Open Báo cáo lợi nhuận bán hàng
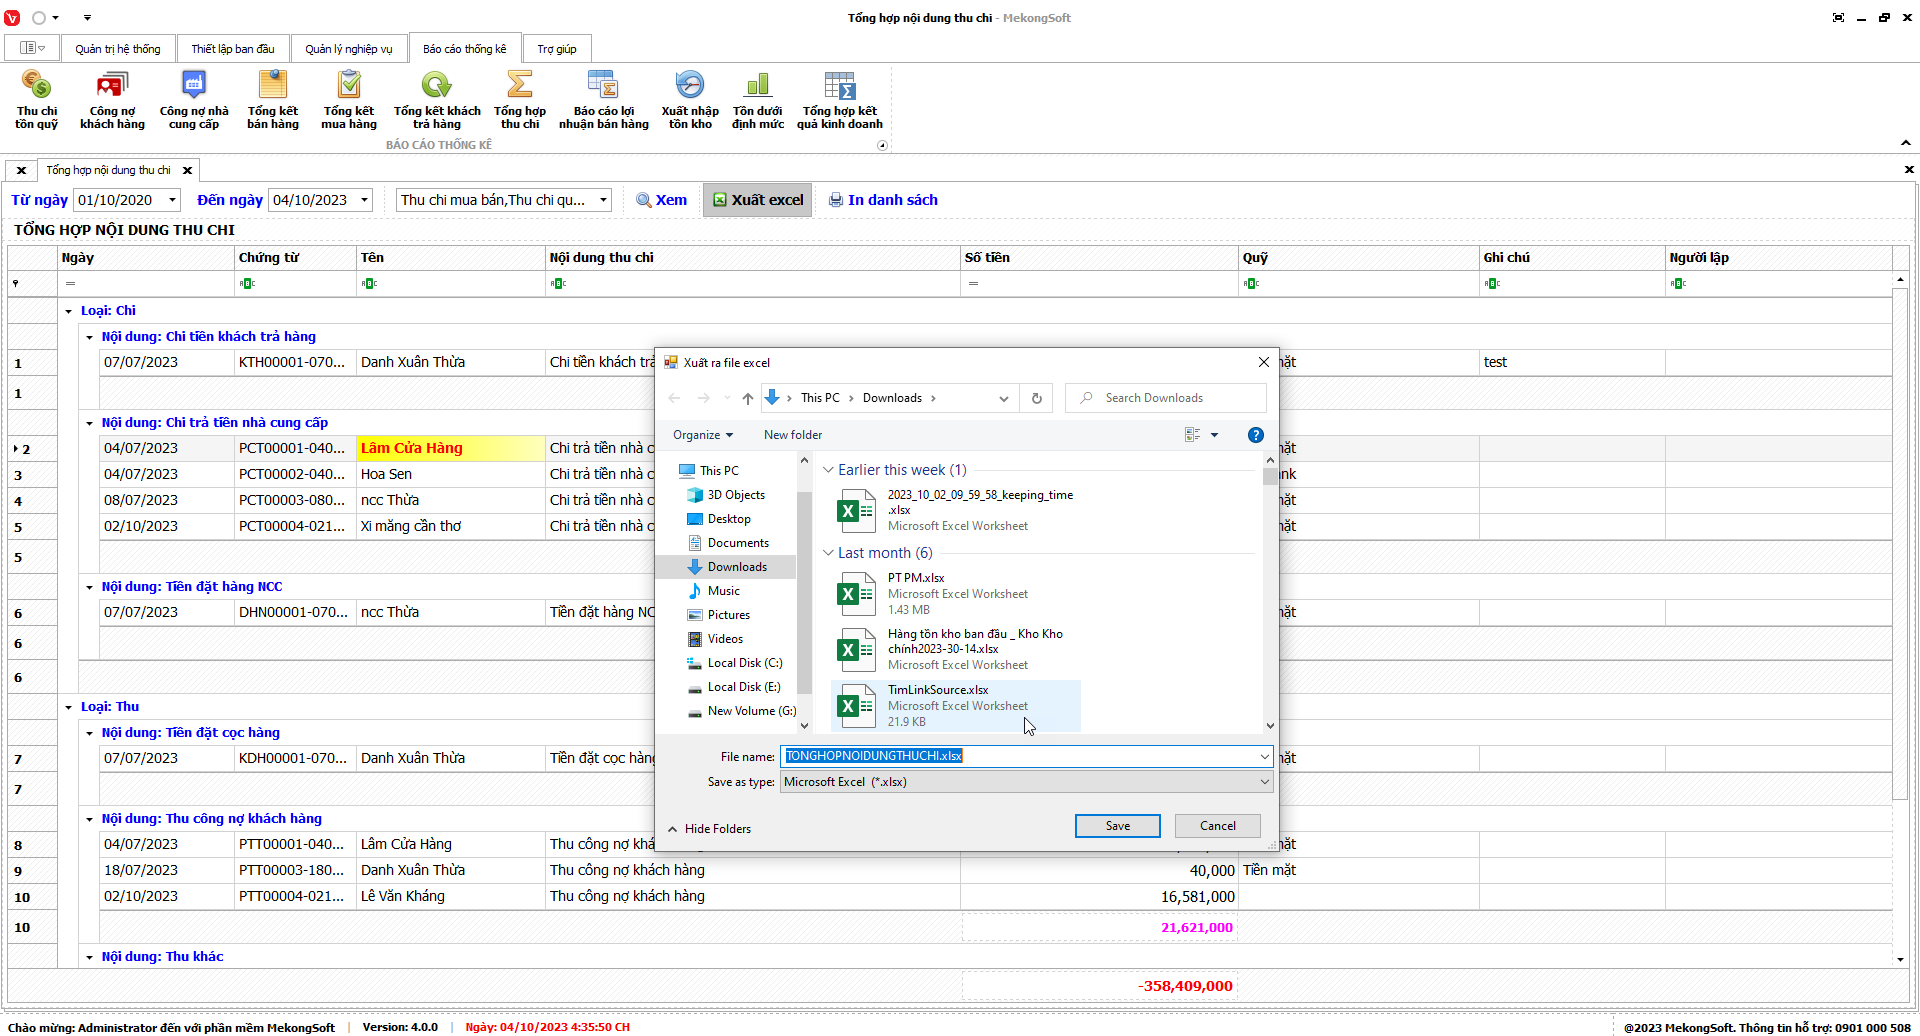The height and width of the screenshot is (1036, 1920). (x=603, y=100)
